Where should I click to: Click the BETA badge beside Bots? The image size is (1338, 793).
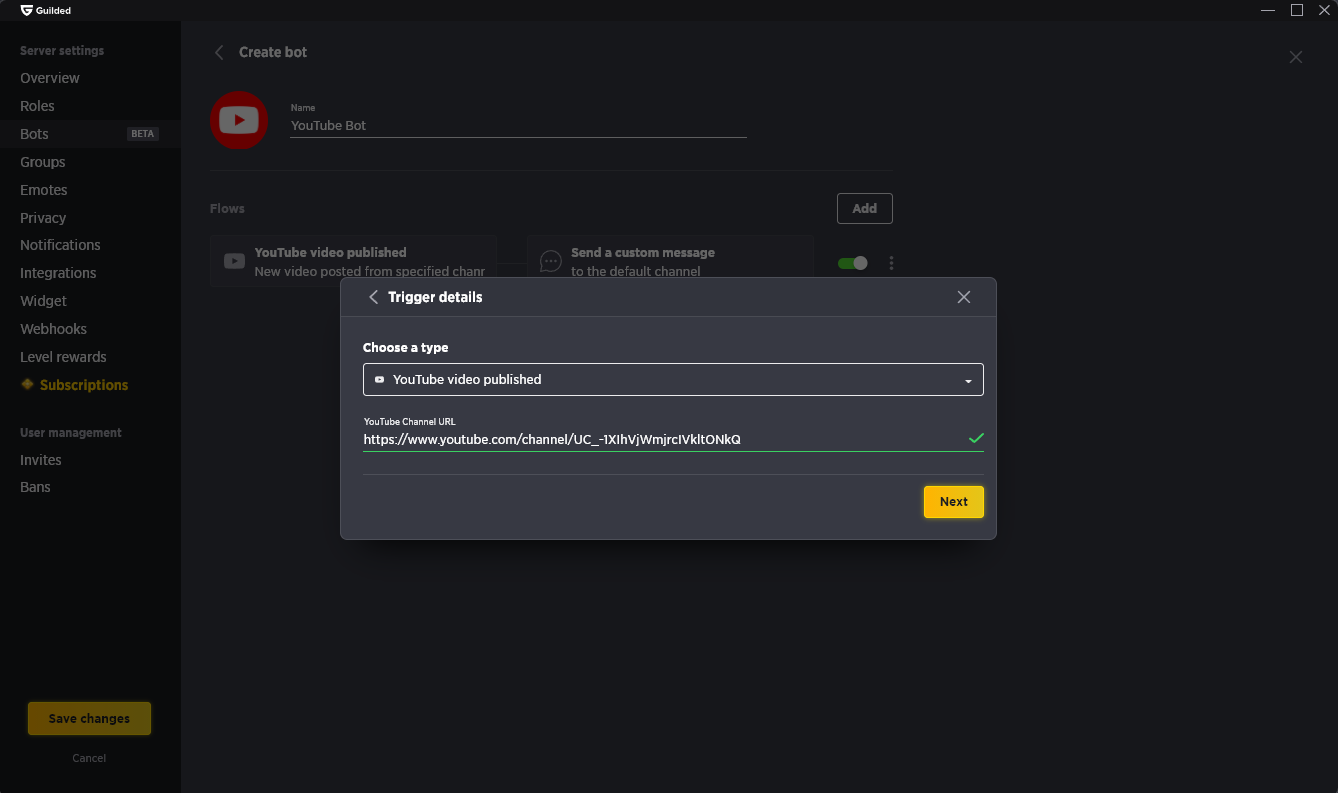pyautogui.click(x=143, y=134)
